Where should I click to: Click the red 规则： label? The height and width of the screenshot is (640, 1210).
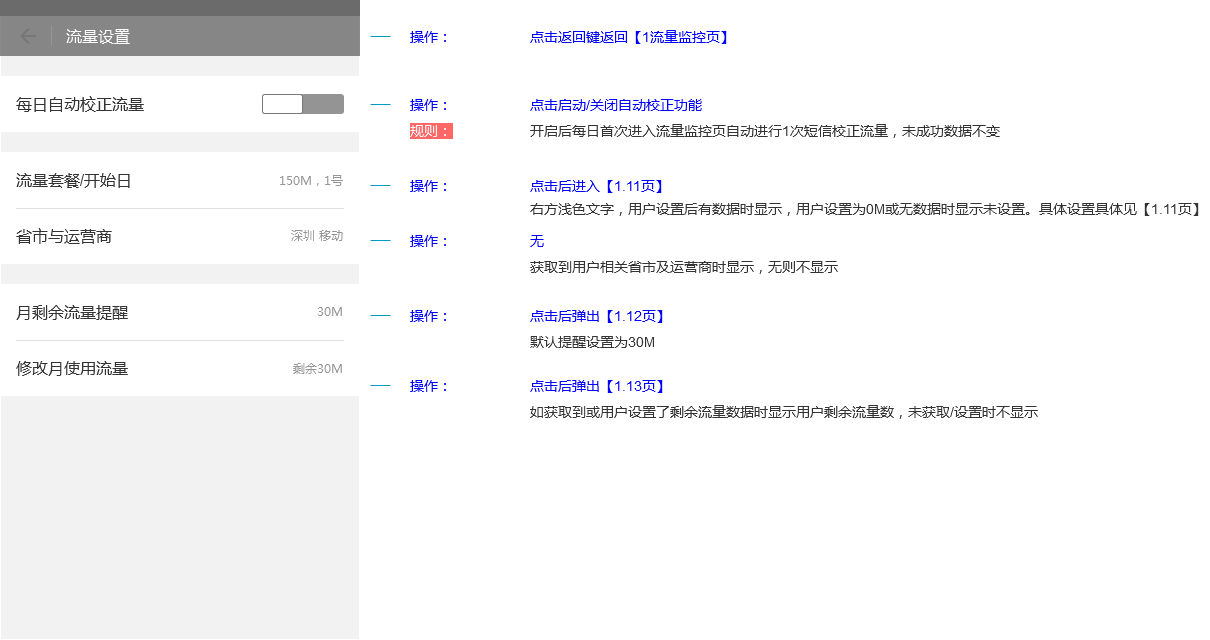pyautogui.click(x=431, y=131)
